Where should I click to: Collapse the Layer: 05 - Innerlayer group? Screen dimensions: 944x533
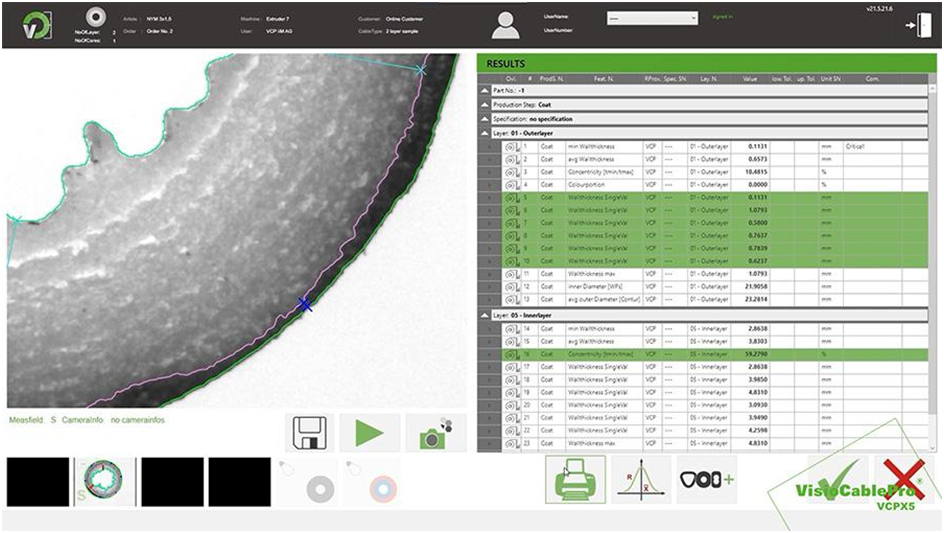[x=485, y=315]
